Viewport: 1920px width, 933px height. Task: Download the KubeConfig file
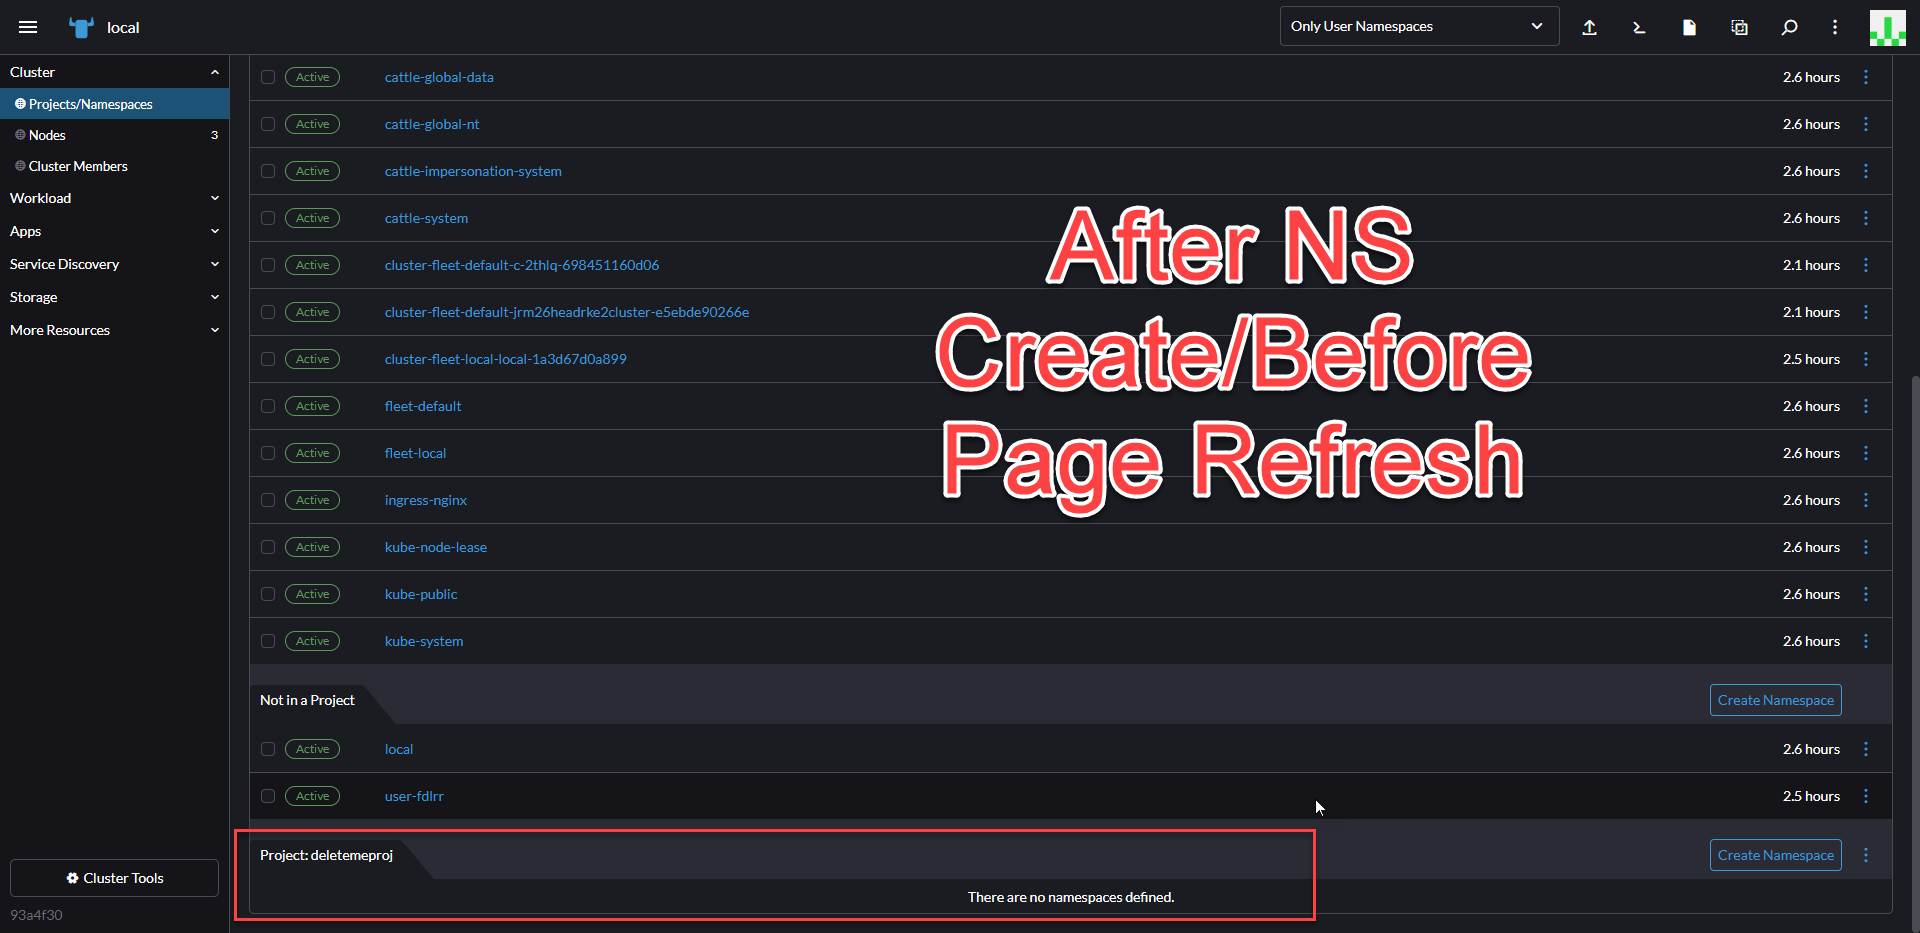pyautogui.click(x=1689, y=27)
